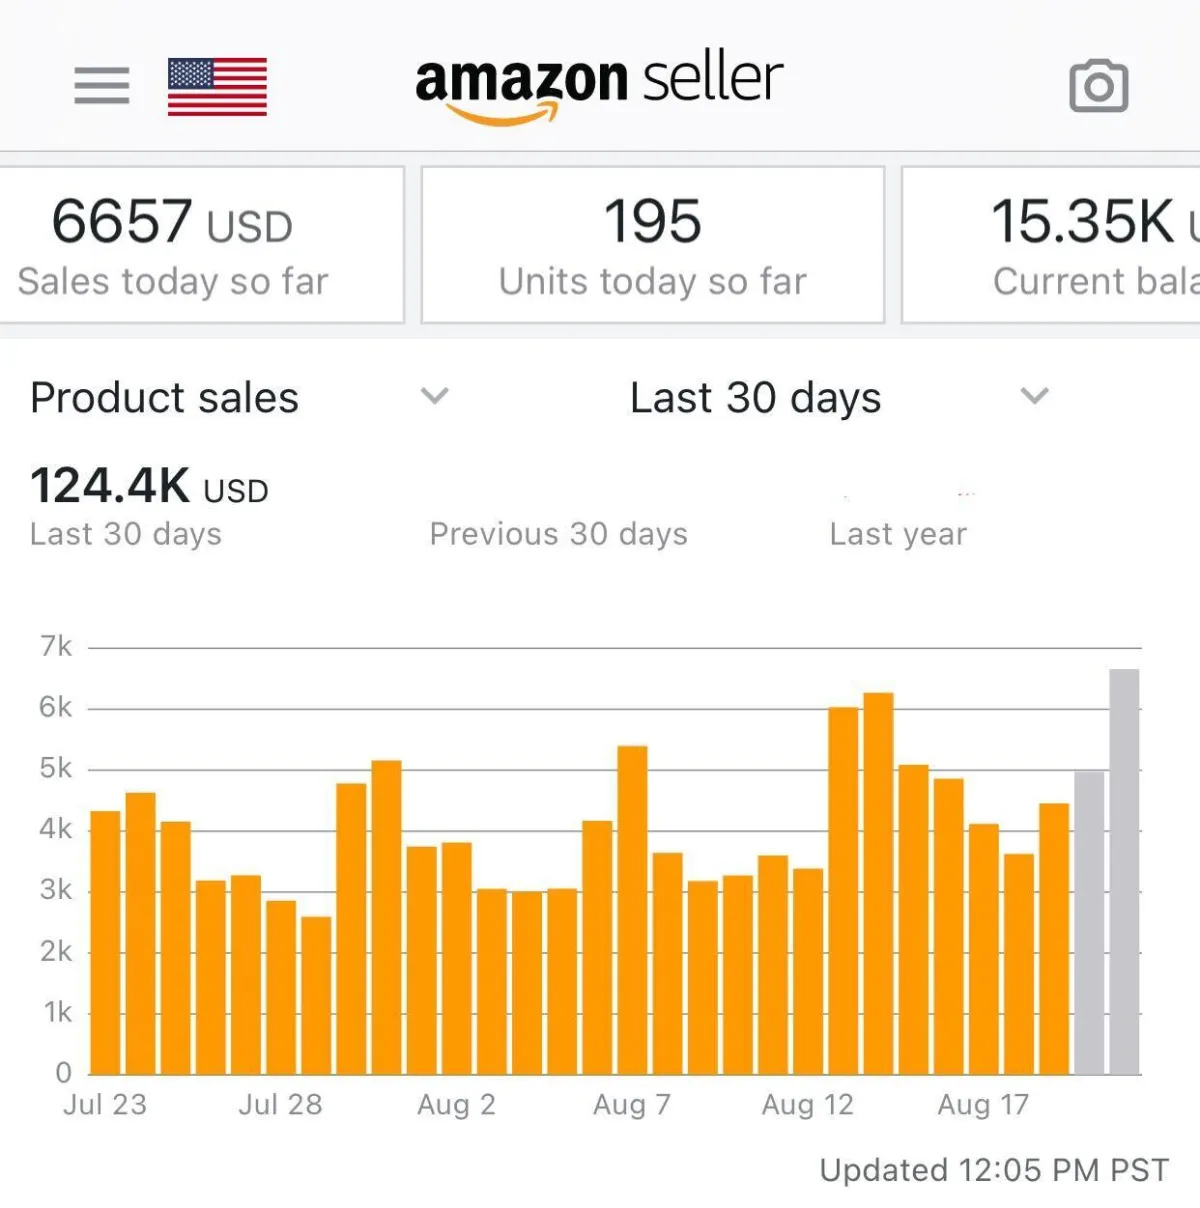The height and width of the screenshot is (1208, 1200).
Task: Tap the first orange bar at Jul 23
Action: 105,943
